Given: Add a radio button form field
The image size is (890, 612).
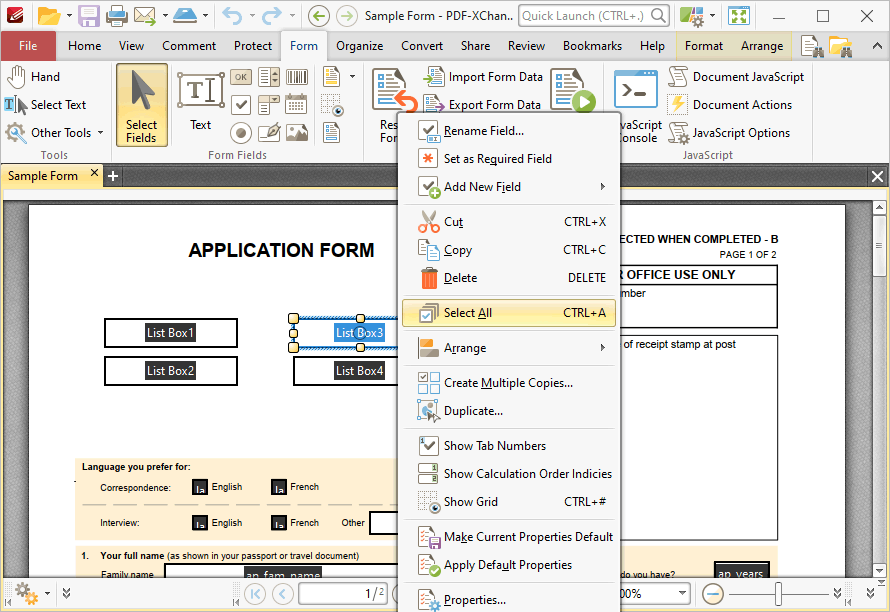Looking at the screenshot, I should pyautogui.click(x=241, y=133).
